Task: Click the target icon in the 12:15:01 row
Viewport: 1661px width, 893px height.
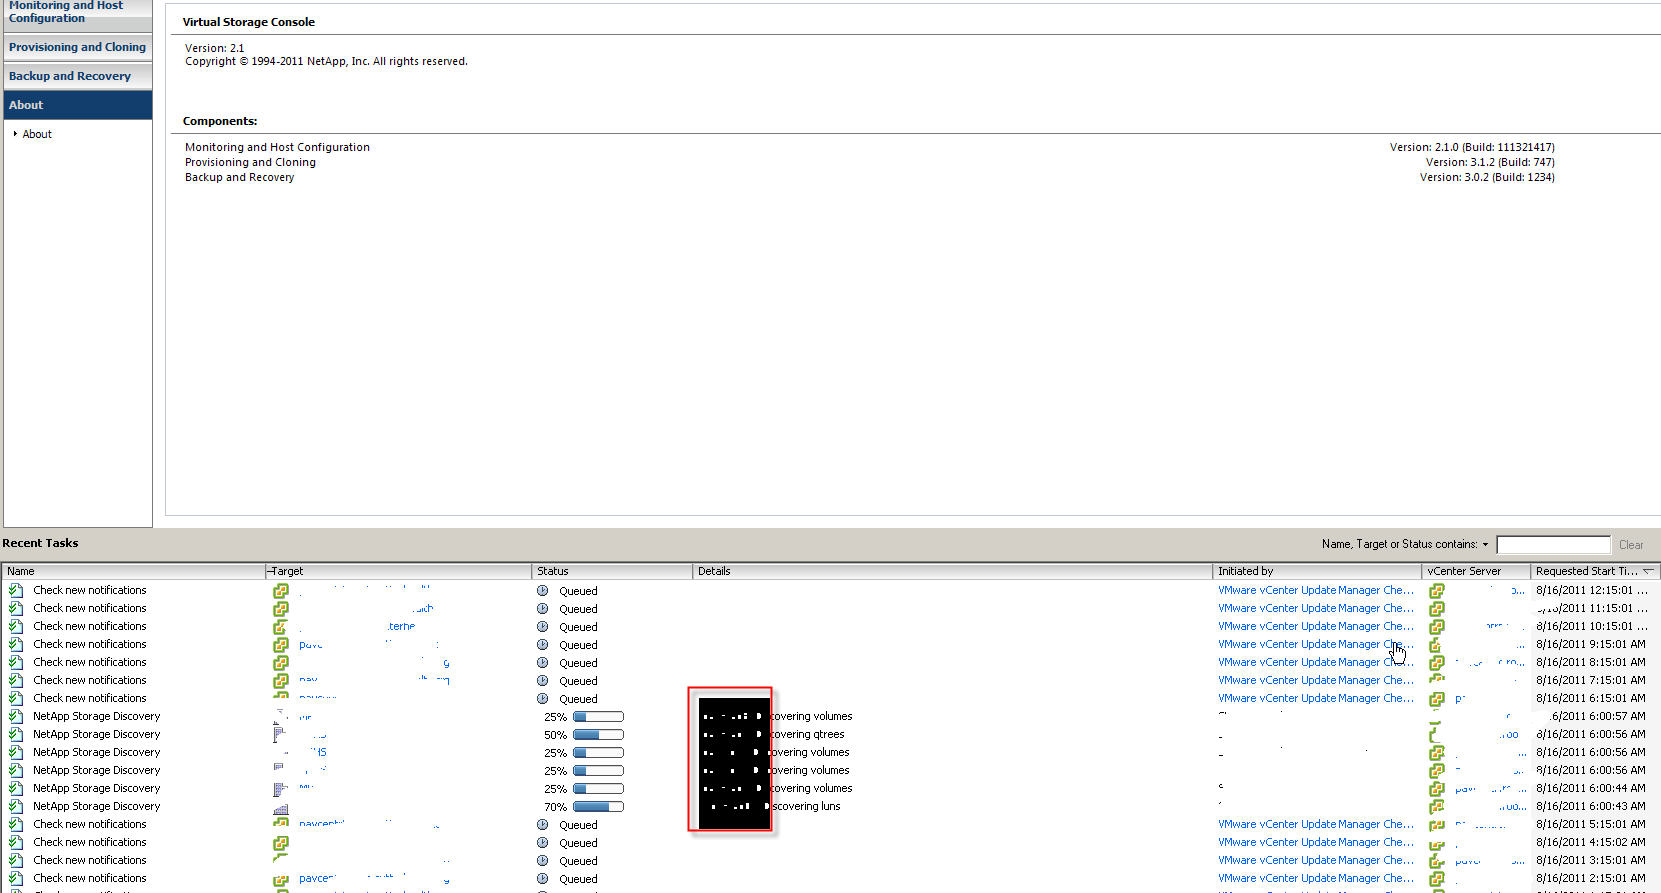Action: 281,591
